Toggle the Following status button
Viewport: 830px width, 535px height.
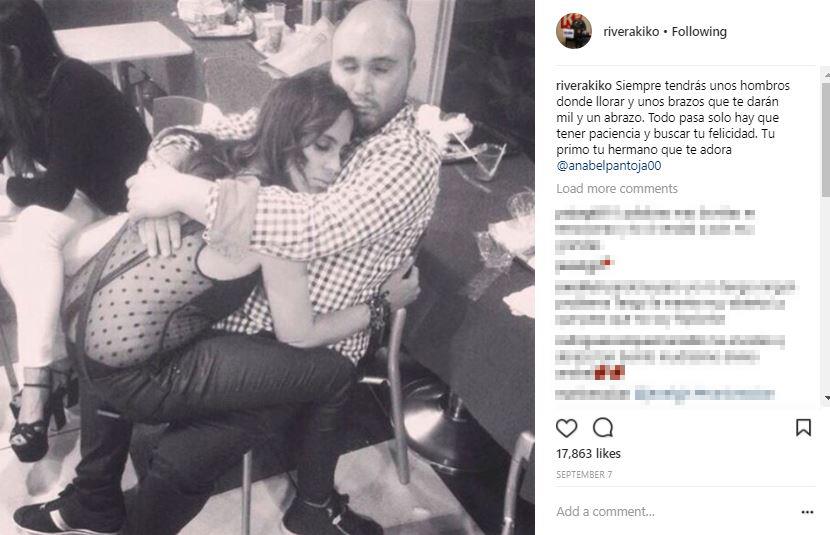(699, 32)
